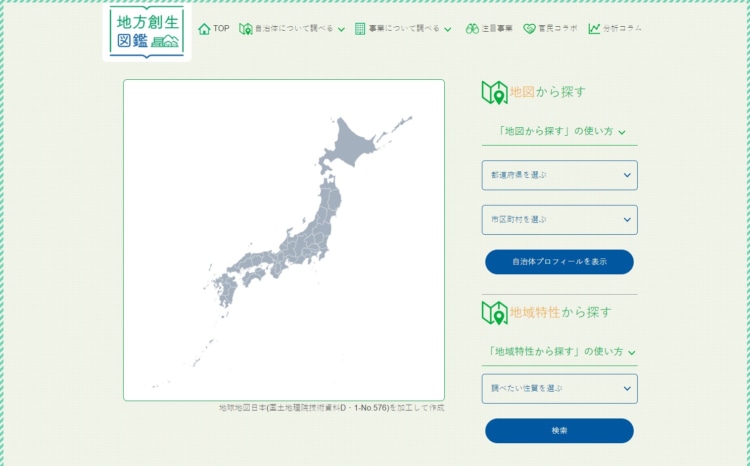Open the 事業について調べる menu
Screen dimensions: 750x466
click(403, 29)
